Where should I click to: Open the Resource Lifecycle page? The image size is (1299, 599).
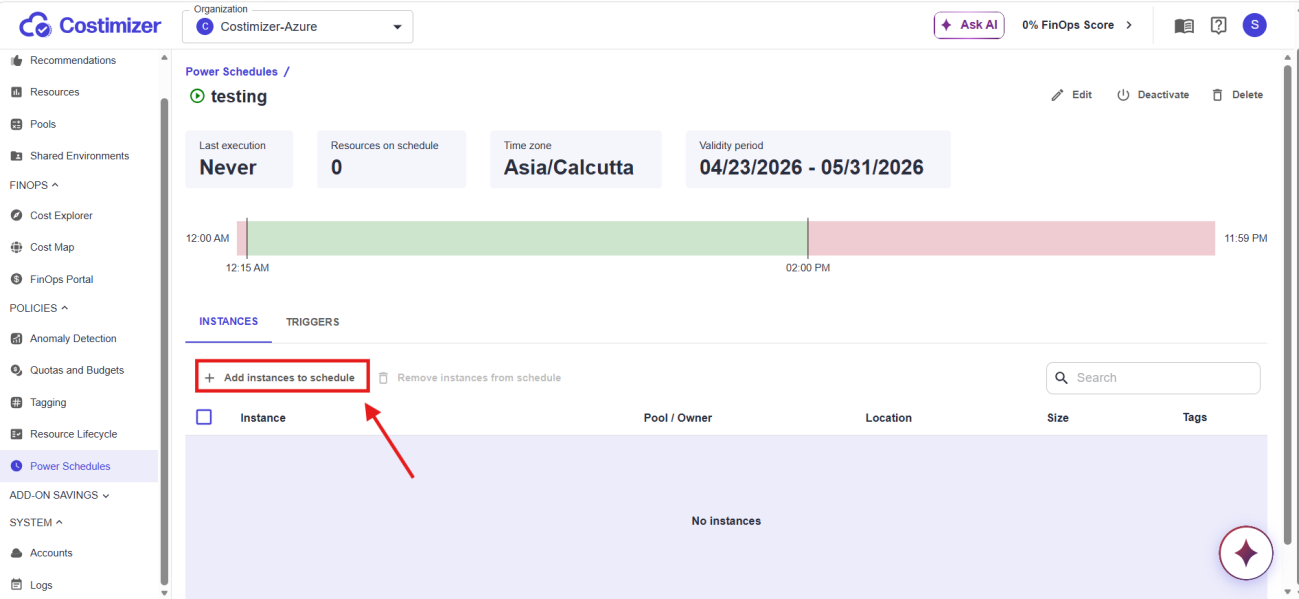click(x=73, y=434)
